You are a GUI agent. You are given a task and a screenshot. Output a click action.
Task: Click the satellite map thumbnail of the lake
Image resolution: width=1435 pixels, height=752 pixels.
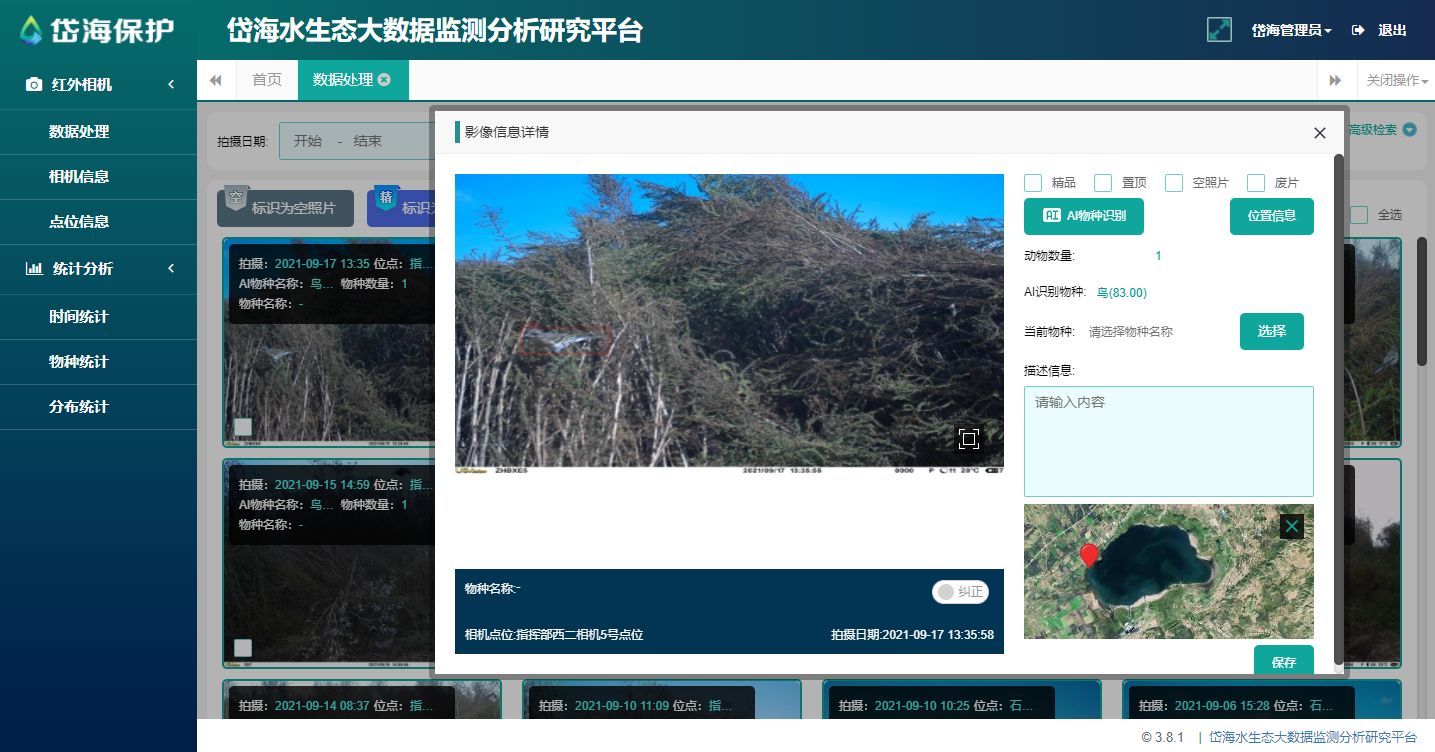pyautogui.click(x=1169, y=572)
